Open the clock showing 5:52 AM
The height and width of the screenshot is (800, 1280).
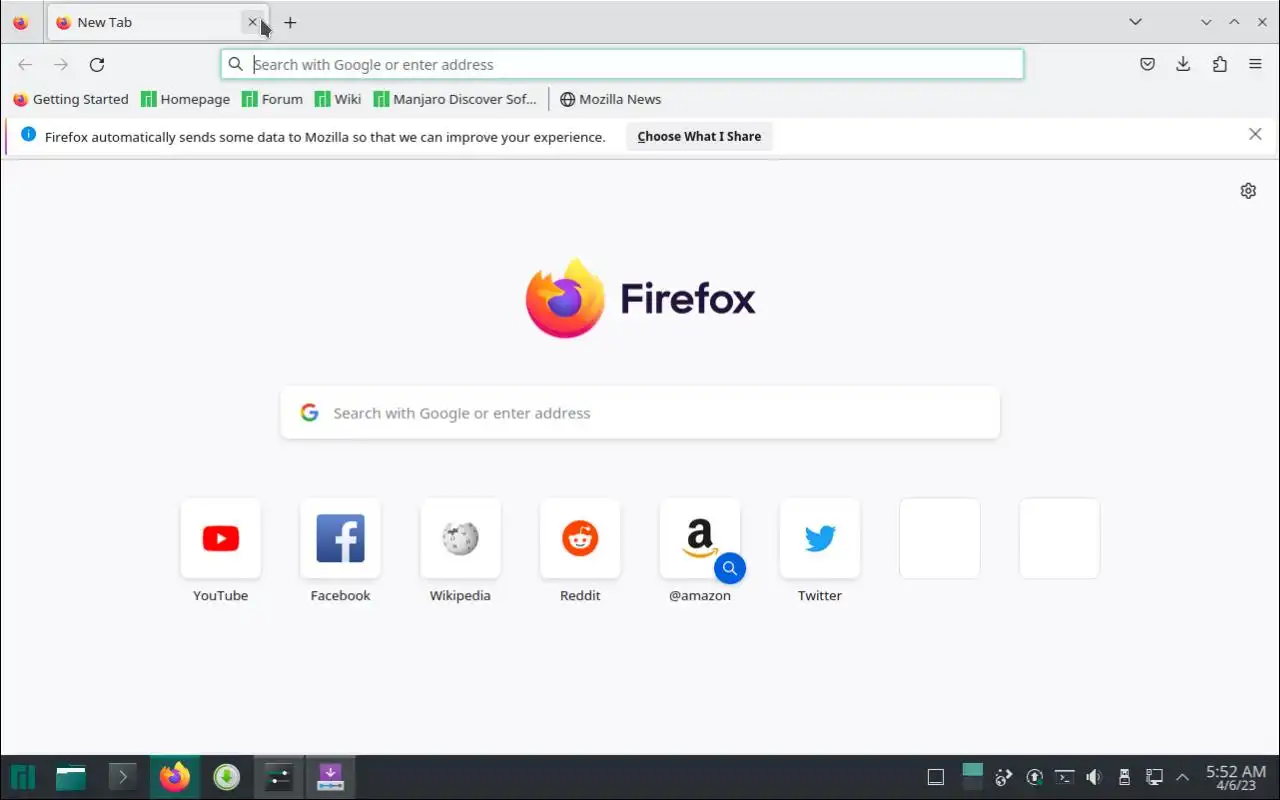click(x=1236, y=777)
